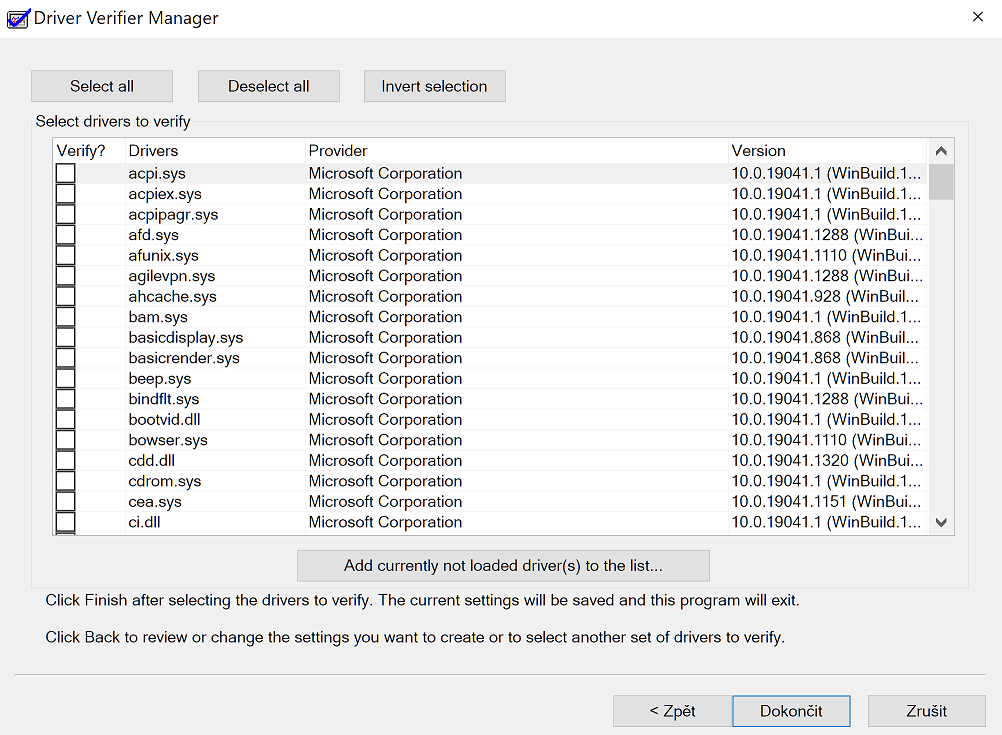The image size is (1002, 735).
Task: Toggle verification for cdrom.sys
Action: (65, 481)
